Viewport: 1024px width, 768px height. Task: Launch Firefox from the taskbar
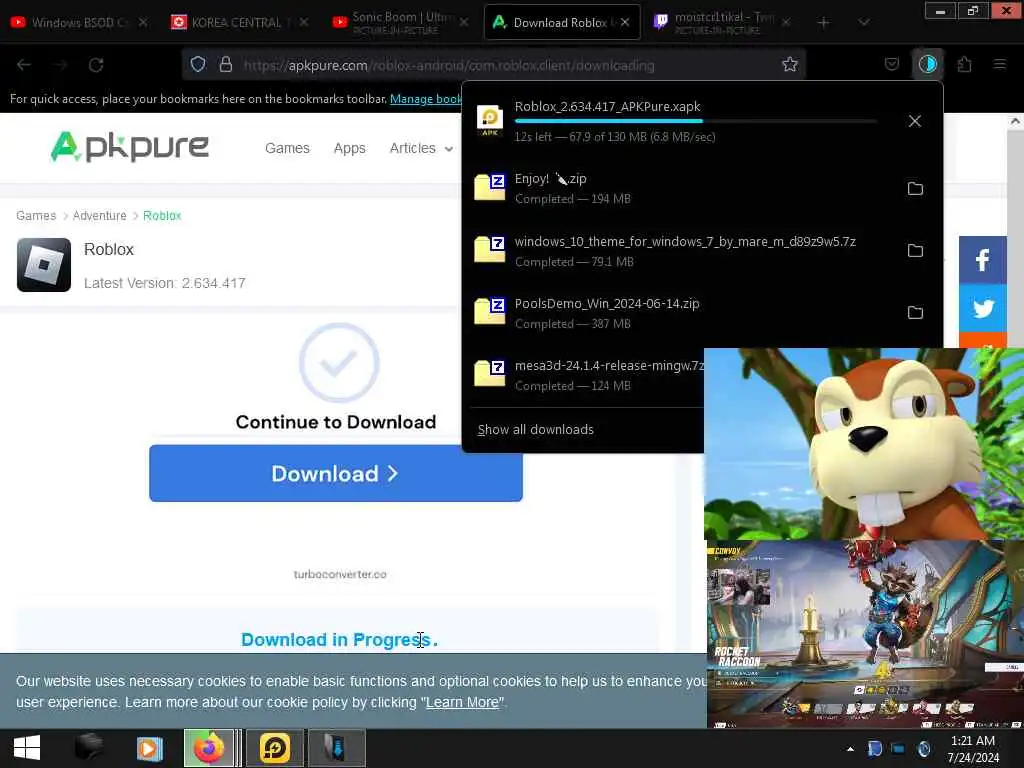click(x=209, y=748)
